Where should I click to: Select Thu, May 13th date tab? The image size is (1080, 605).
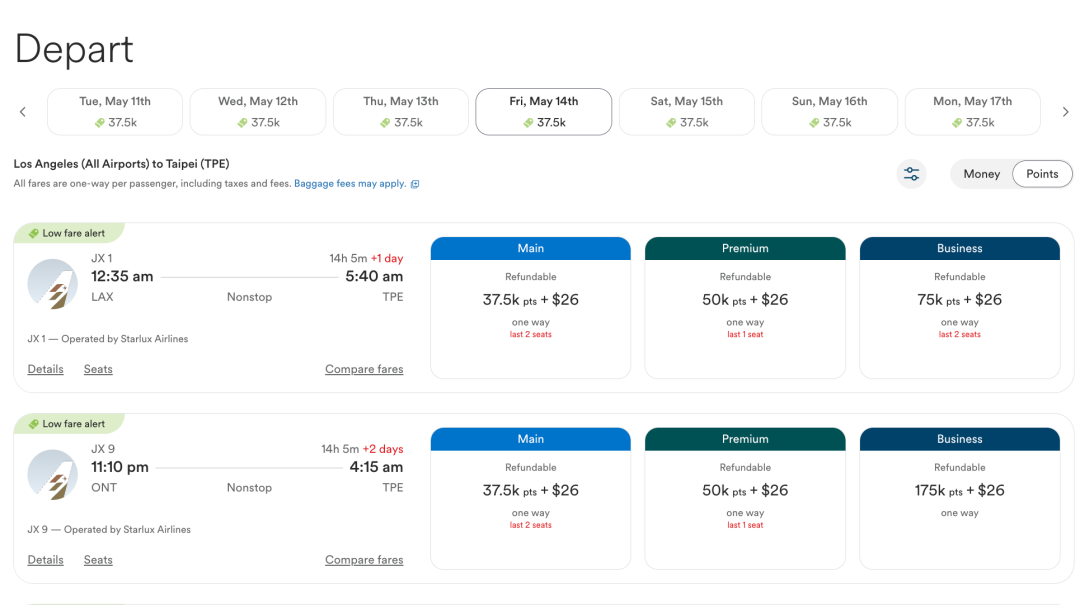pyautogui.click(x=401, y=112)
